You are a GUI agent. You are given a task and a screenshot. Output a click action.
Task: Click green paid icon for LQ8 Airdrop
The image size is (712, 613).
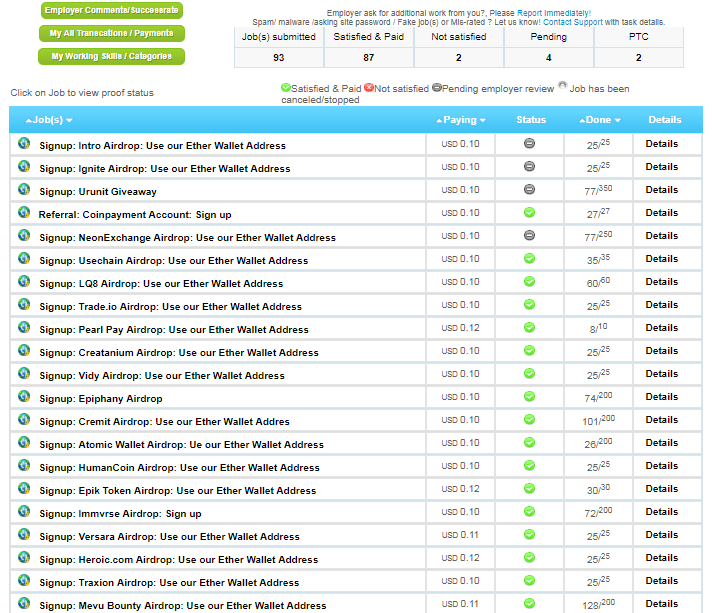point(529,282)
